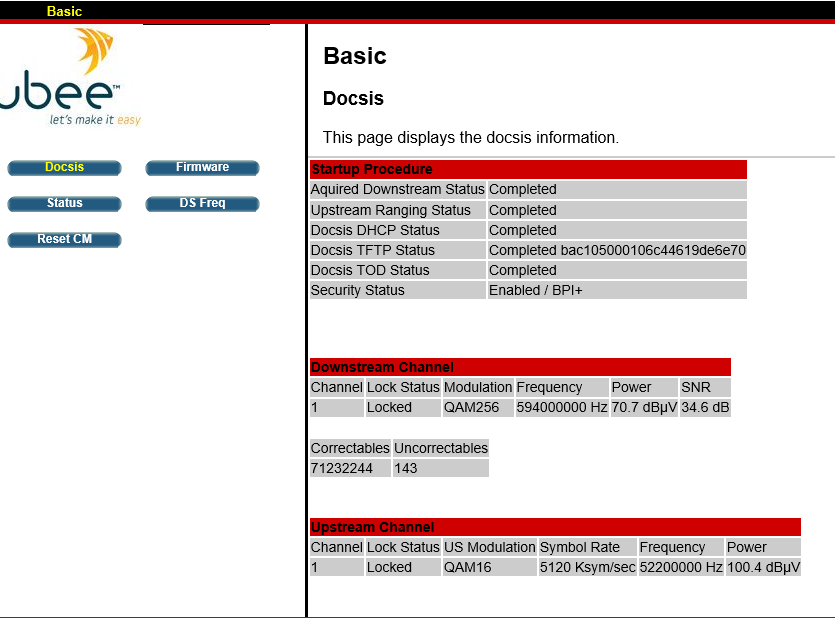
Task: Click 'Docsis TOD Status' label
Action: 398,270
